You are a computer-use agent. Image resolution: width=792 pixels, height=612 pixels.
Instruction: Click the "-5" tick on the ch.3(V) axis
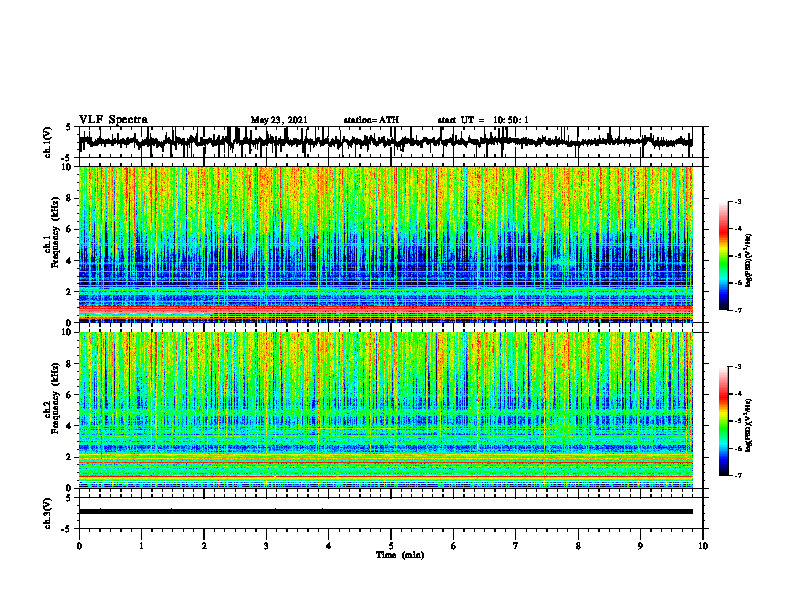click(67, 529)
